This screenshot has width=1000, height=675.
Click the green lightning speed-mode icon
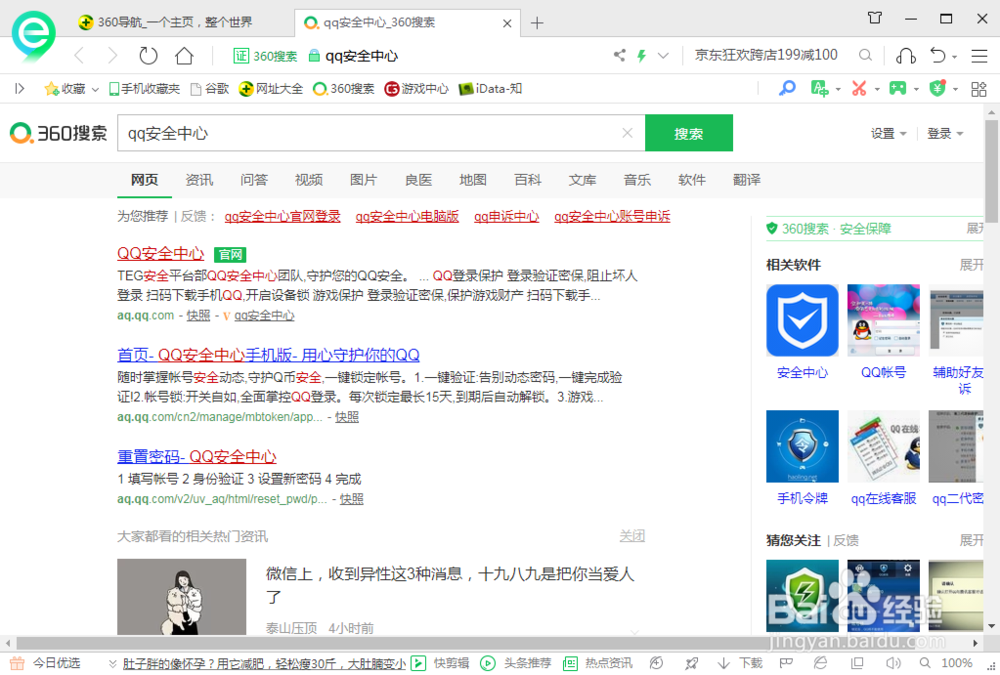[x=642, y=56]
